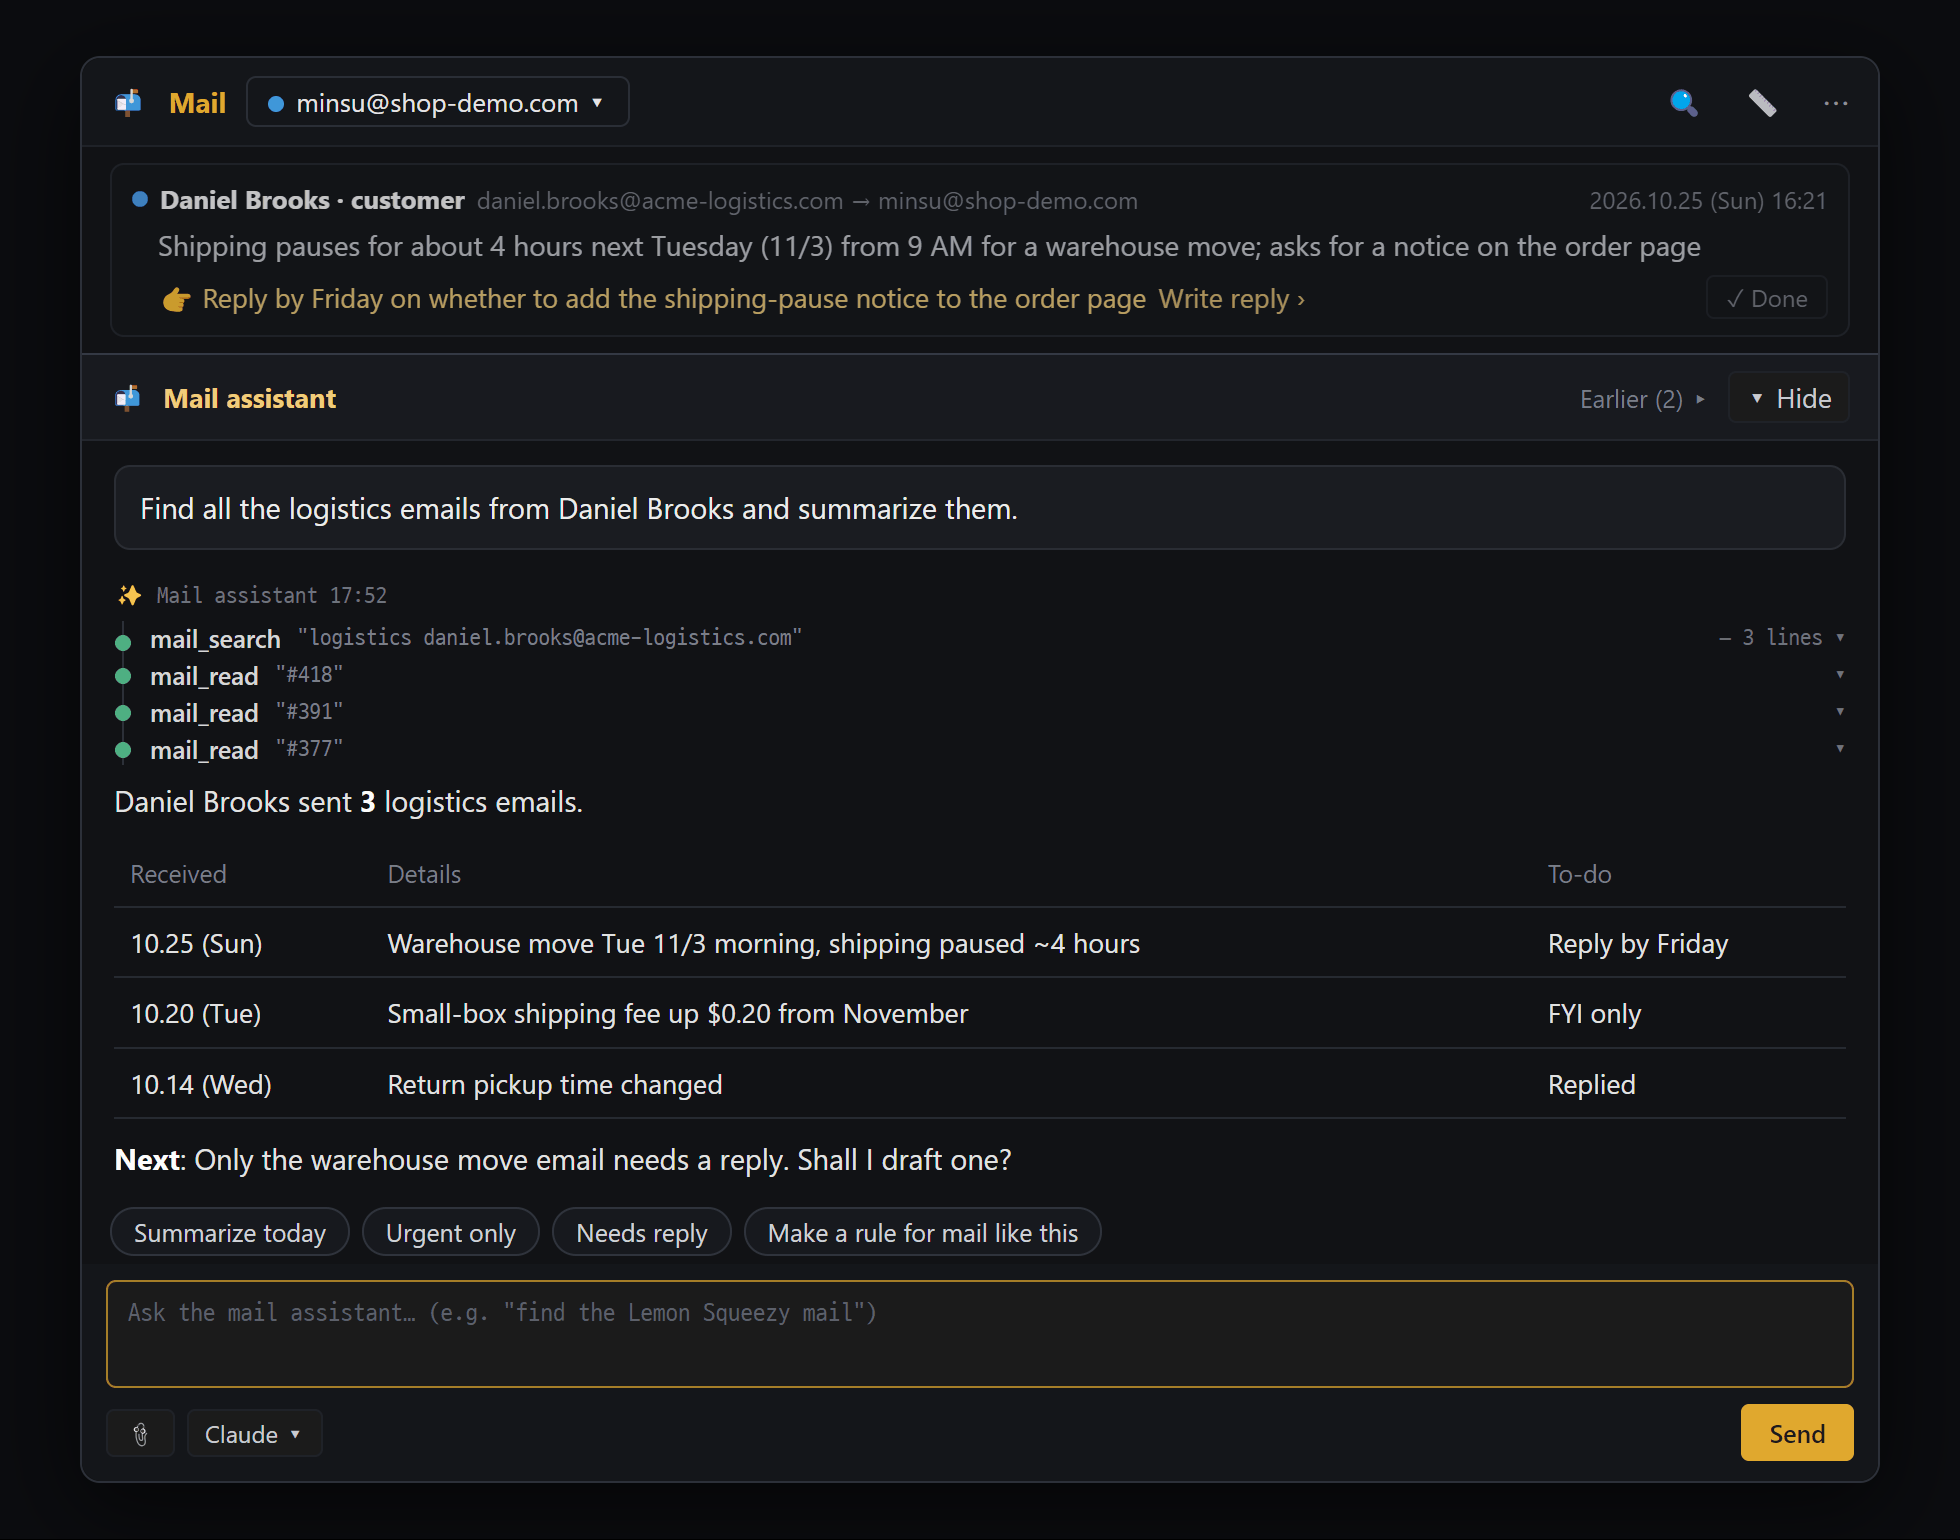Focus the Ask the mail assistant input field
1960x1540 pixels.
tap(980, 1334)
